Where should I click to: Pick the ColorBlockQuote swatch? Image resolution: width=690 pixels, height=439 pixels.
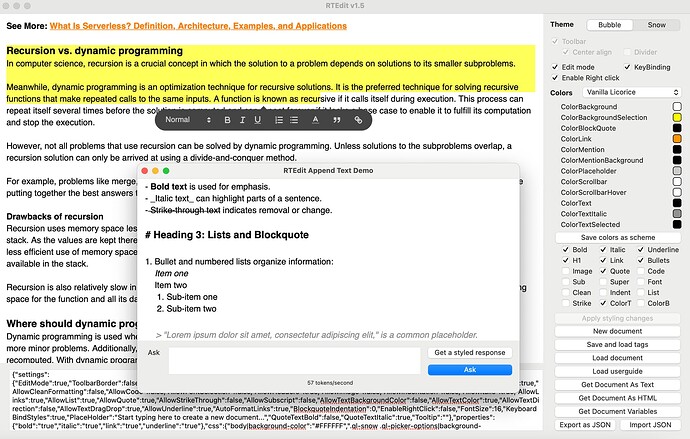coord(677,128)
